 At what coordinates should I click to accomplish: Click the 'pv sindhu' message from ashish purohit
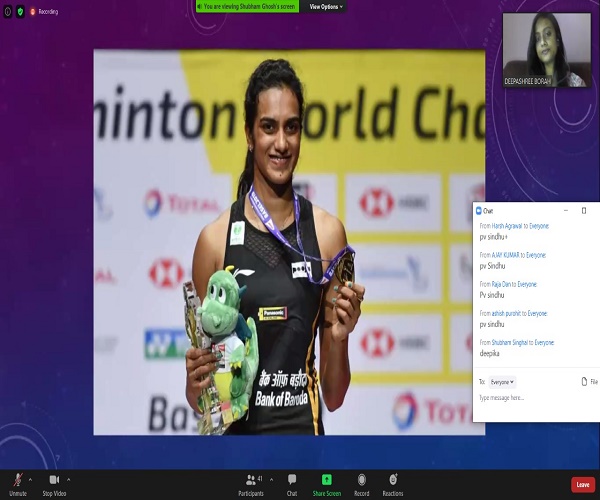pyautogui.click(x=492, y=324)
